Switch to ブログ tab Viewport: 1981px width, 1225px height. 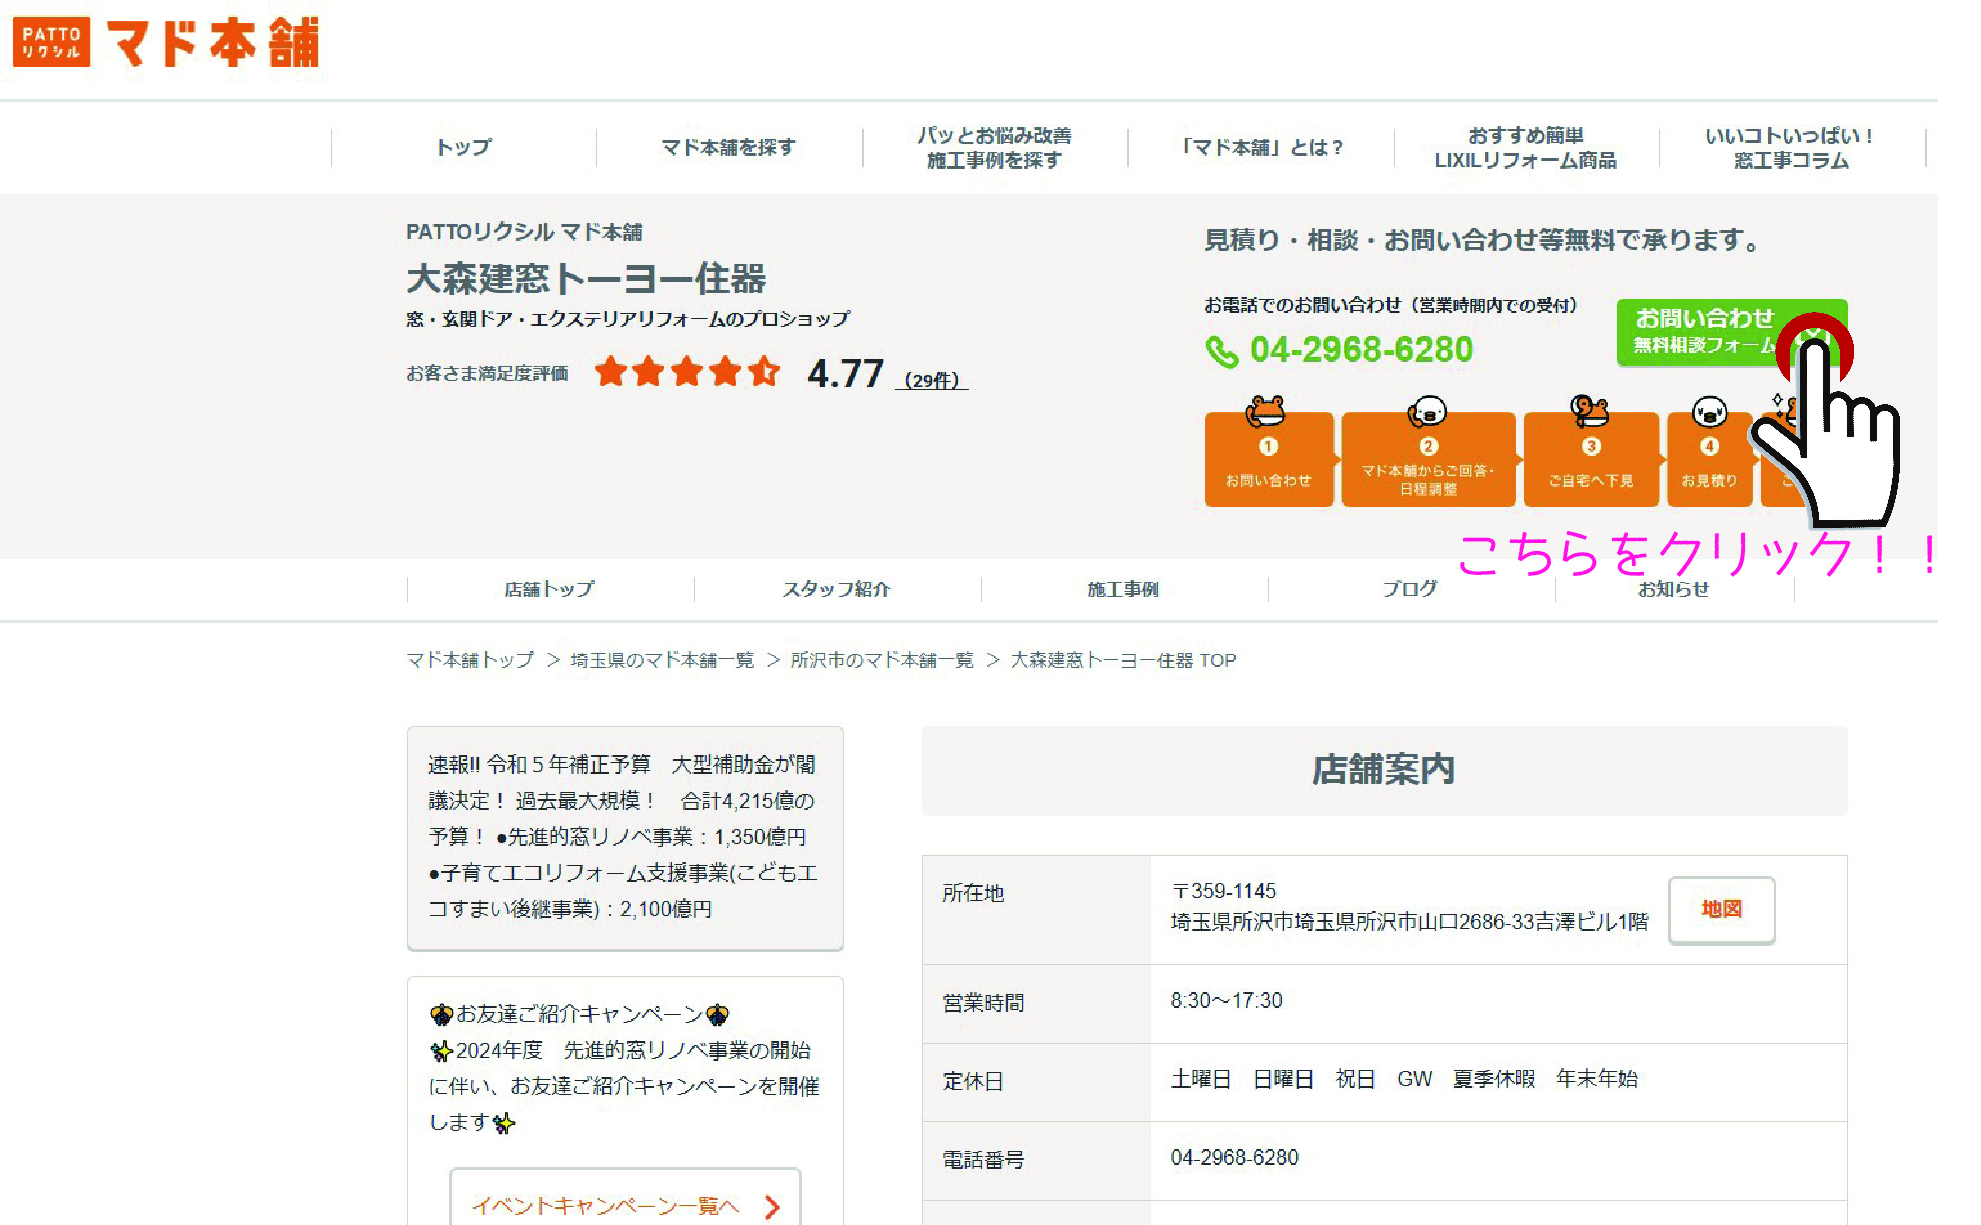click(1411, 589)
